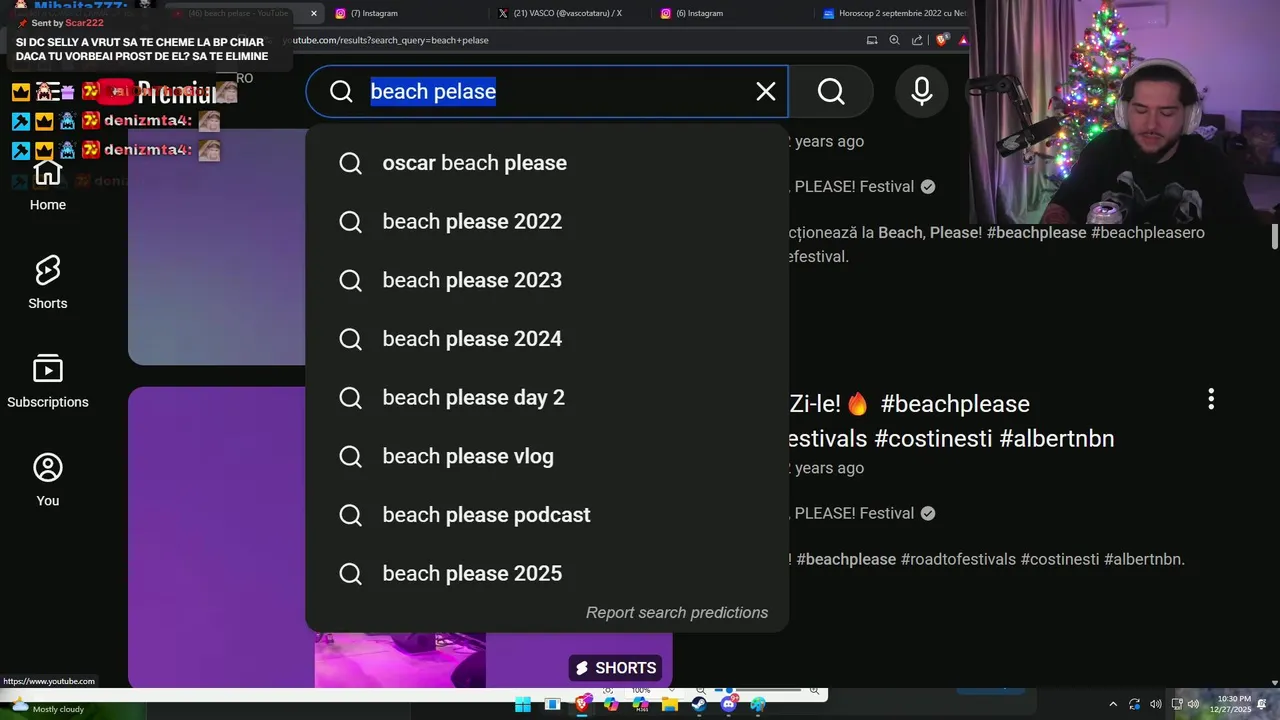This screenshot has height=720, width=1280.
Task: Click 'Report search predictions' link
Action: click(x=677, y=613)
